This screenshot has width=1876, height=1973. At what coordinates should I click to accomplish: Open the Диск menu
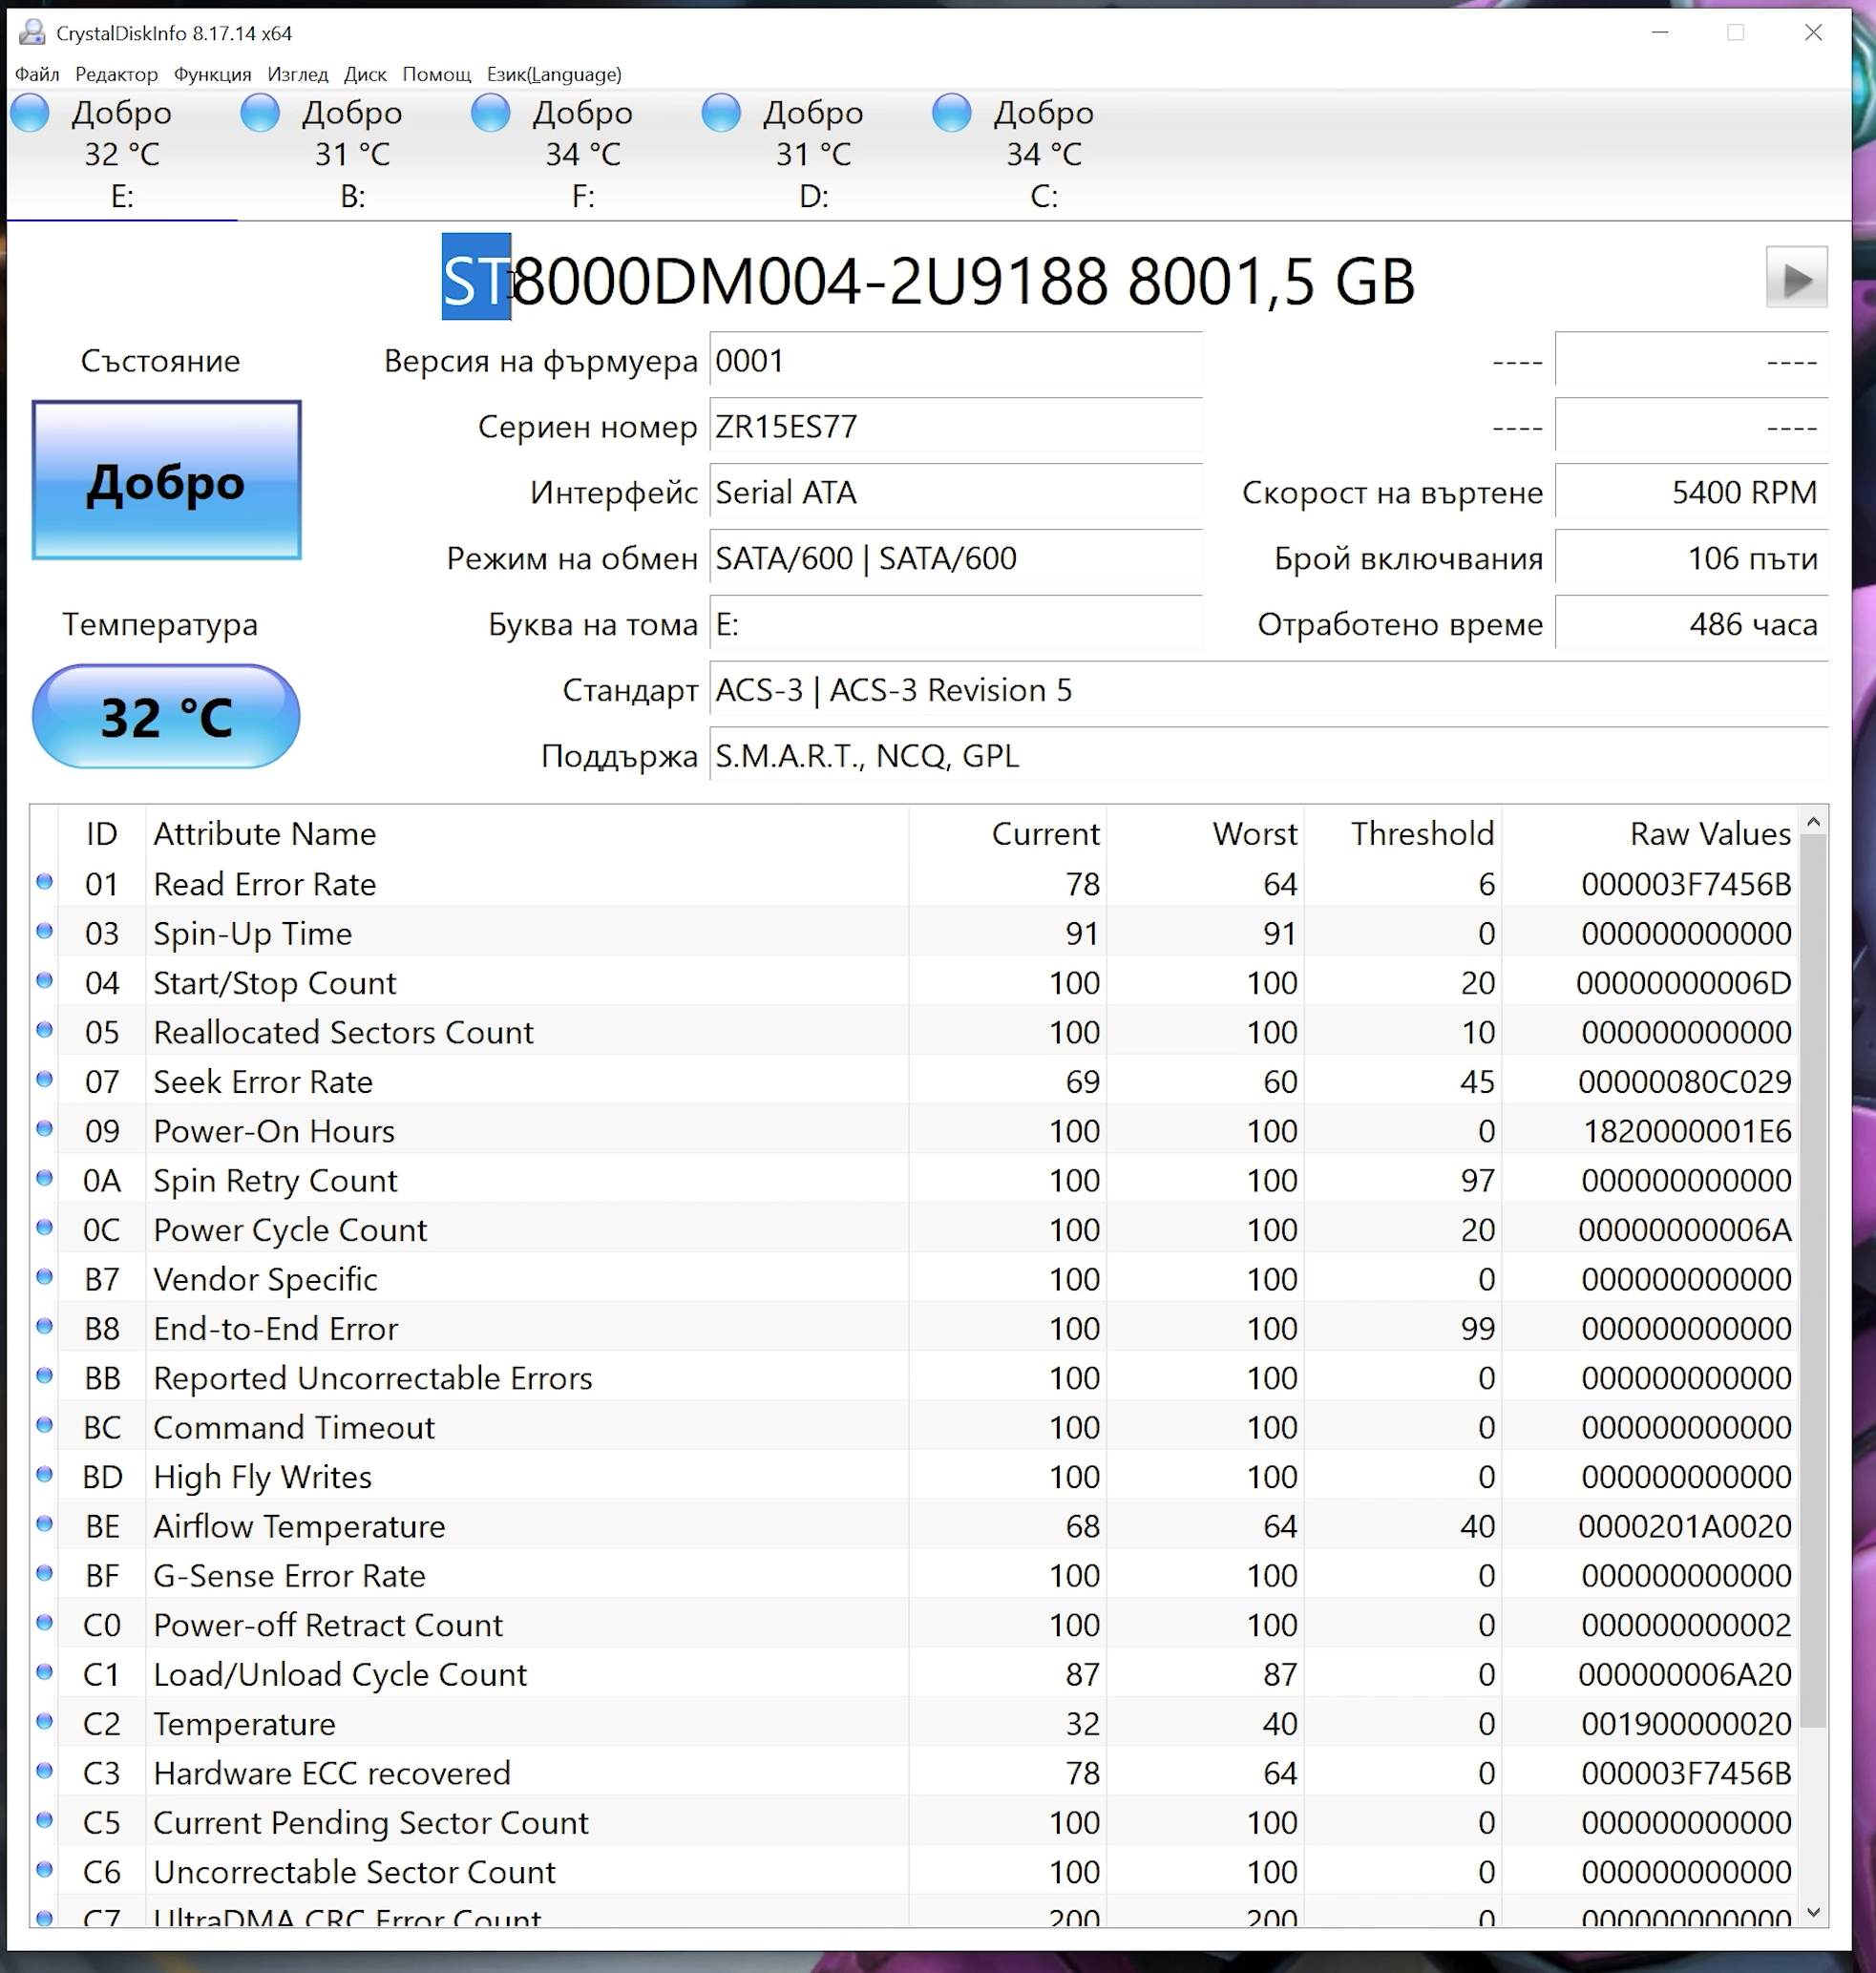point(365,74)
